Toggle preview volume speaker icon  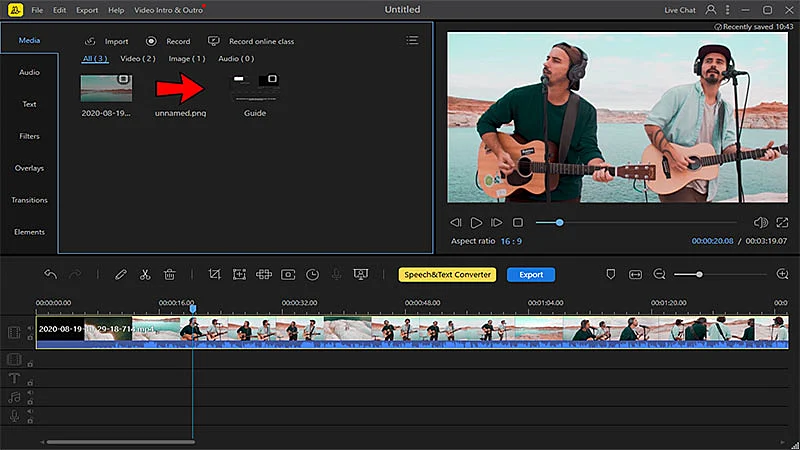(x=760, y=222)
